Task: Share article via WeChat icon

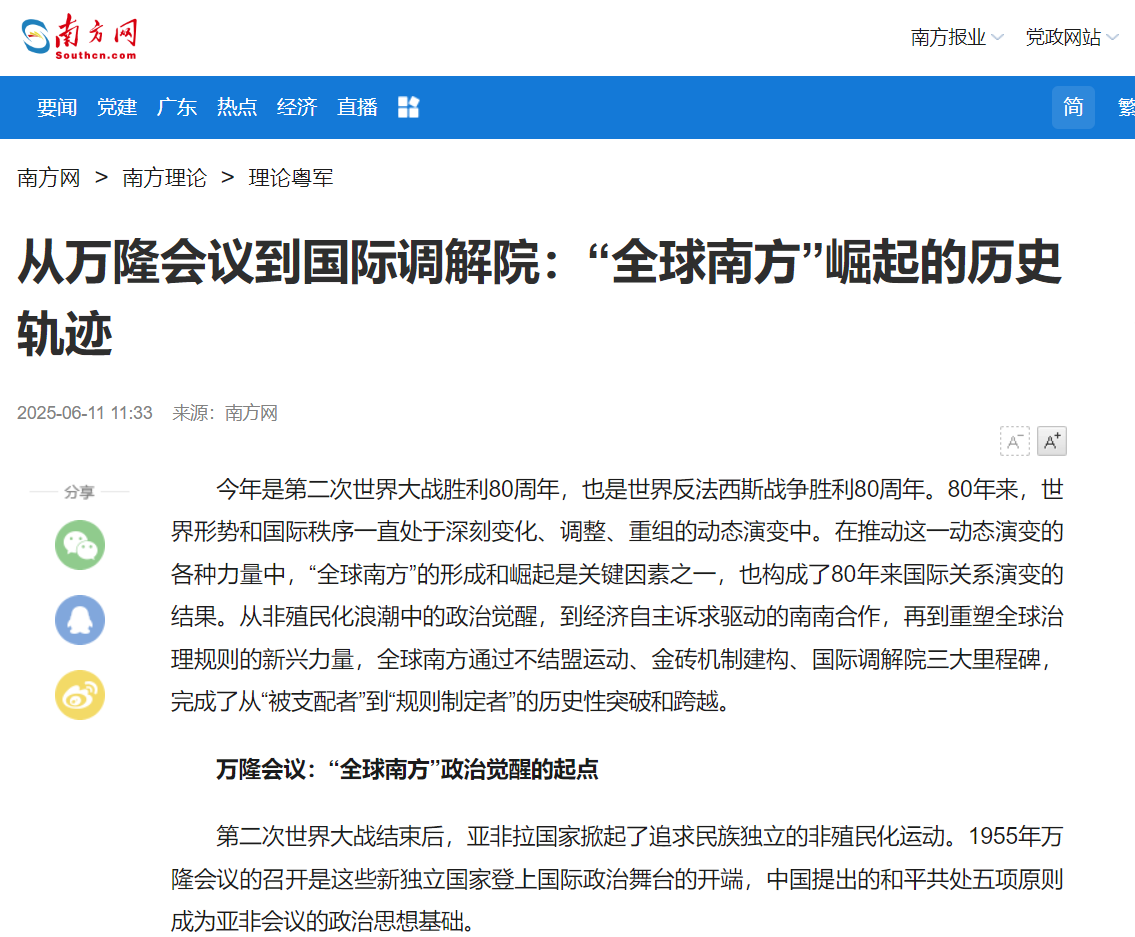Action: click(x=80, y=545)
